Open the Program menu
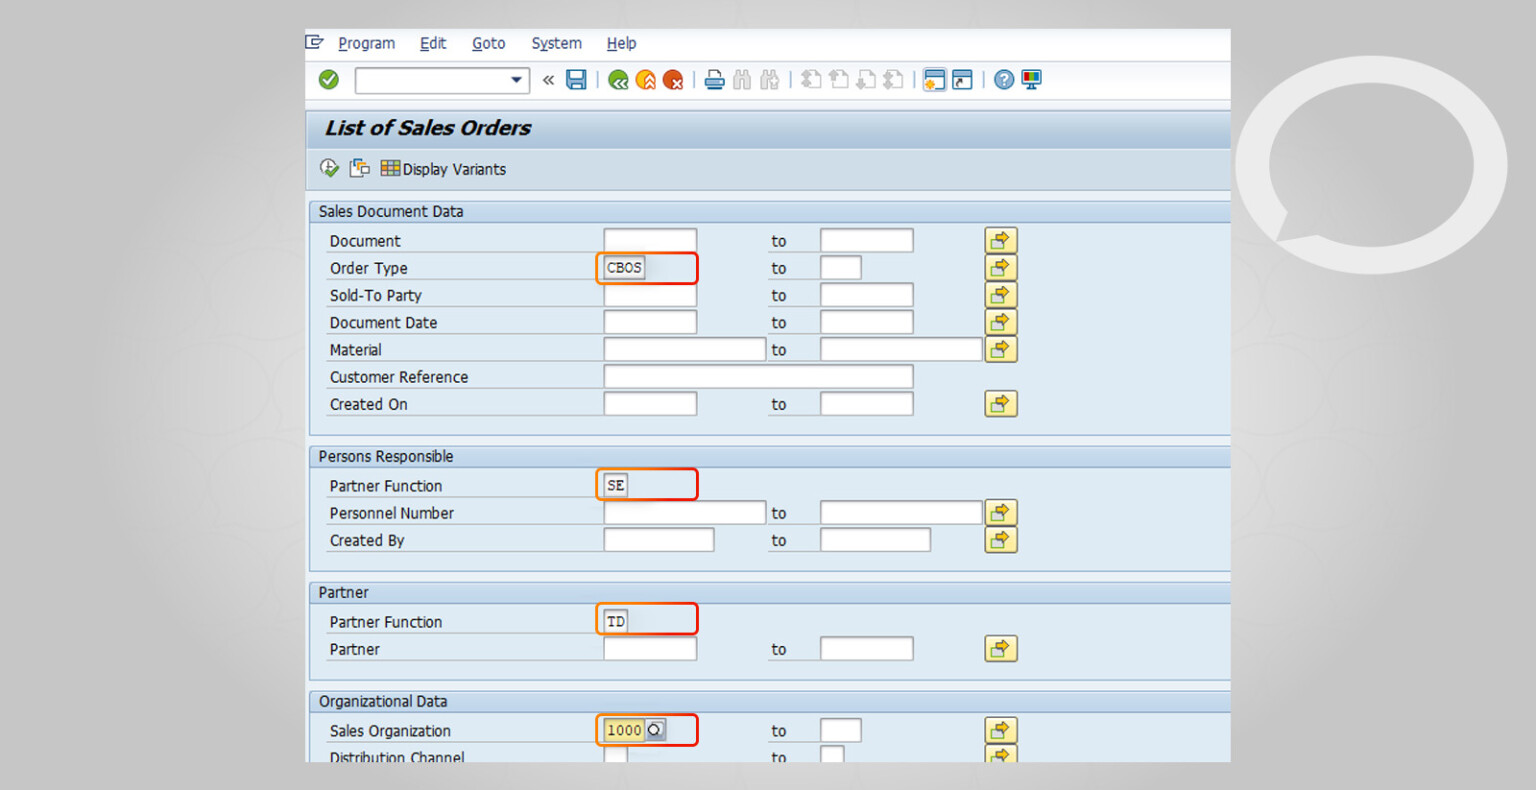The width and height of the screenshot is (1536, 790). click(366, 43)
